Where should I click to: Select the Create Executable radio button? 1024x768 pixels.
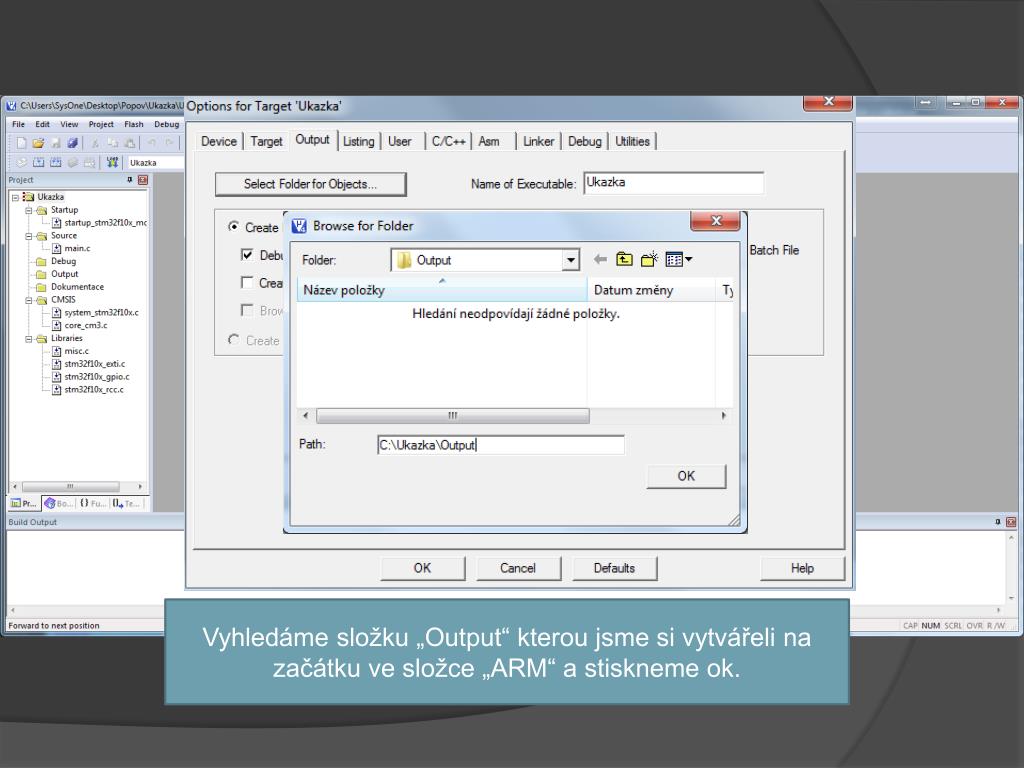pos(233,227)
